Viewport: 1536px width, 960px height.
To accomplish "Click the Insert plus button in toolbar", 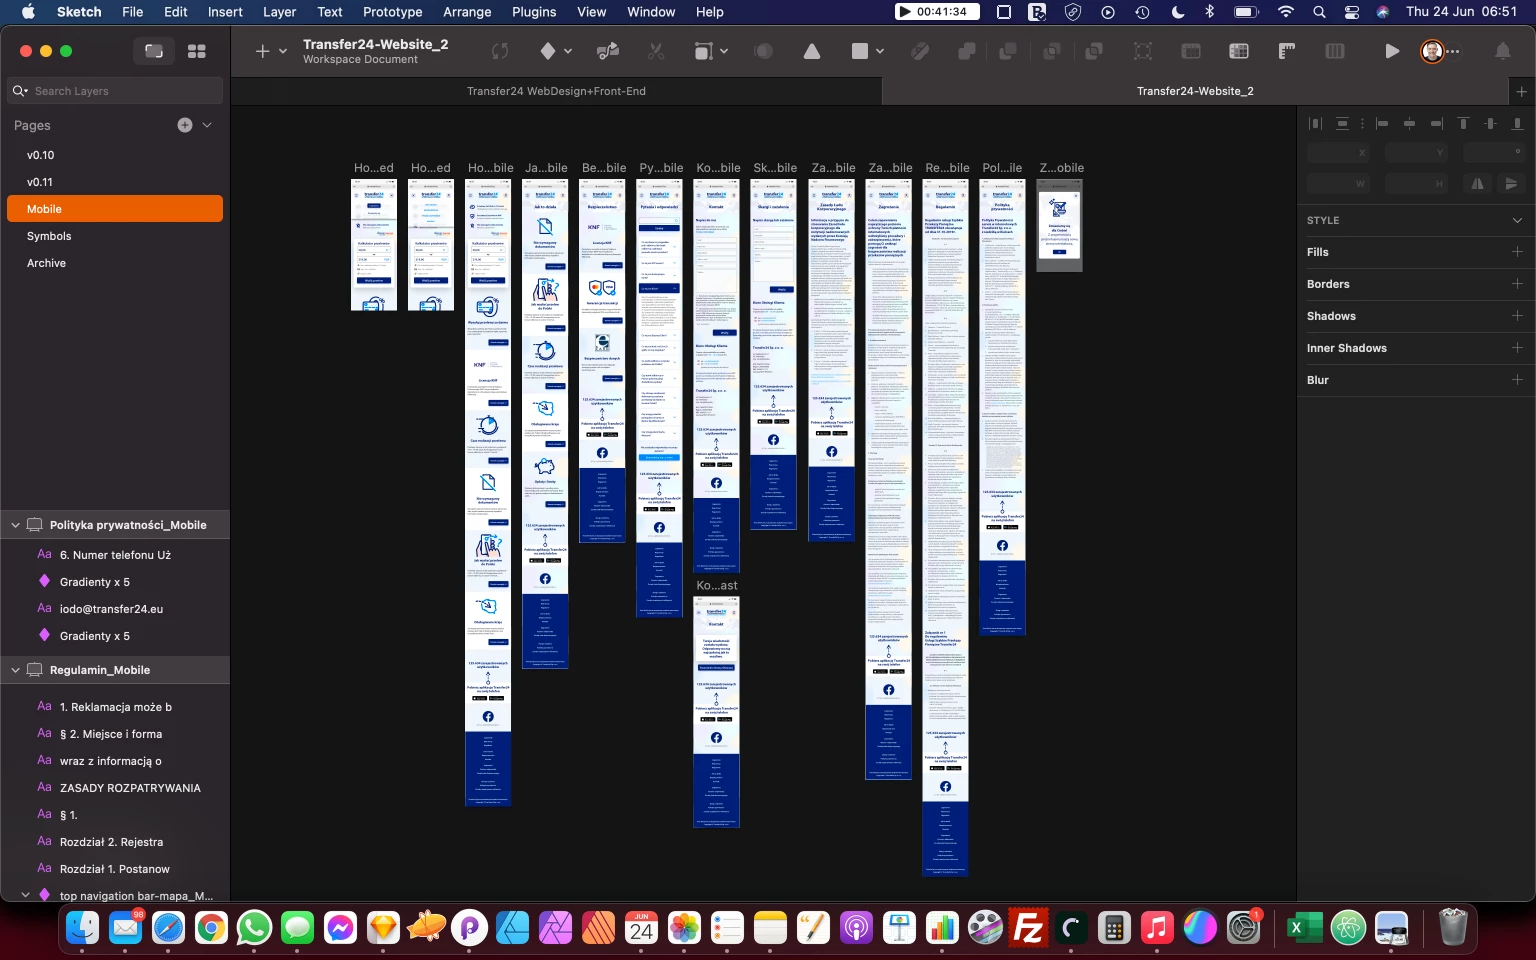I will pos(262,51).
